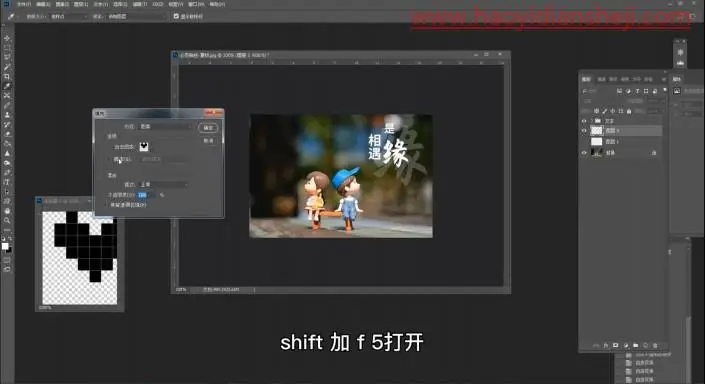
Task: Select the Magic Wand tool
Action: [x=7, y=67]
